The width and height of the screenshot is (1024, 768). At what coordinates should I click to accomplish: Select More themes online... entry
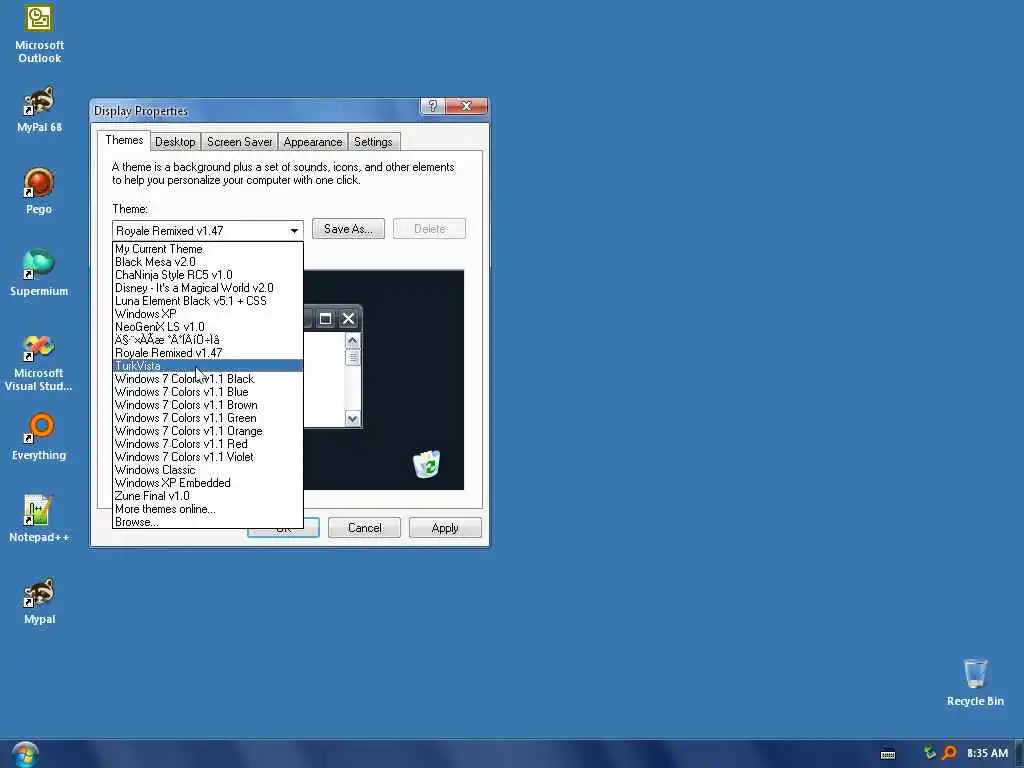pos(208,509)
